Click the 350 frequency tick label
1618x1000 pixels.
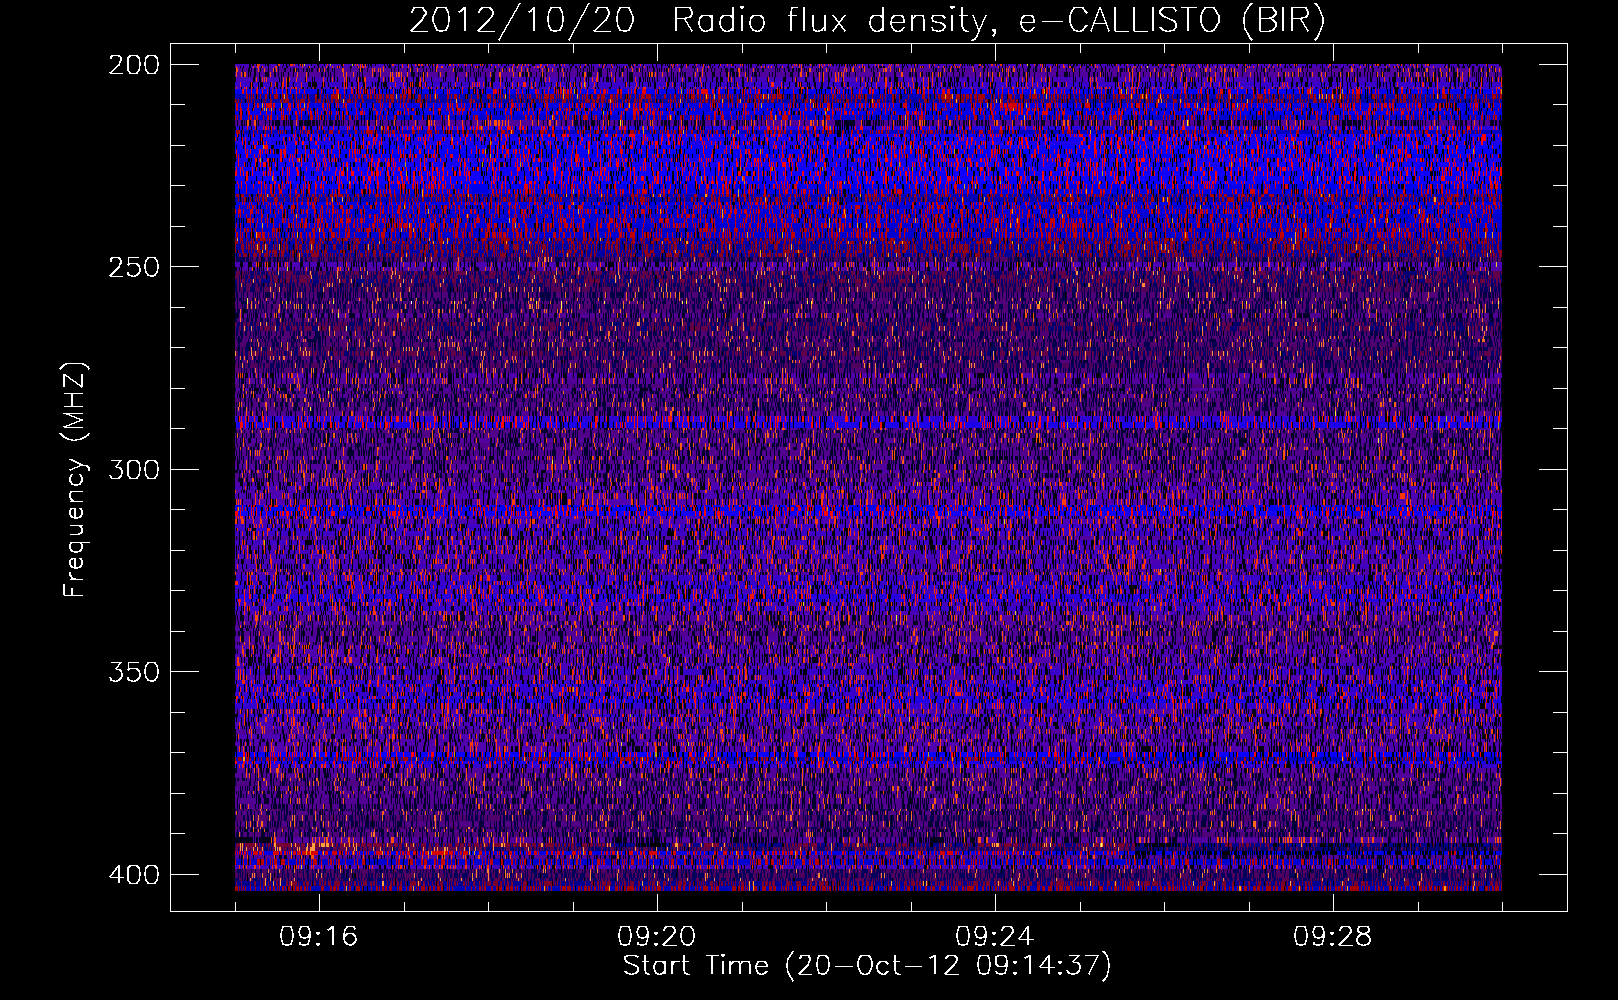coord(133,672)
